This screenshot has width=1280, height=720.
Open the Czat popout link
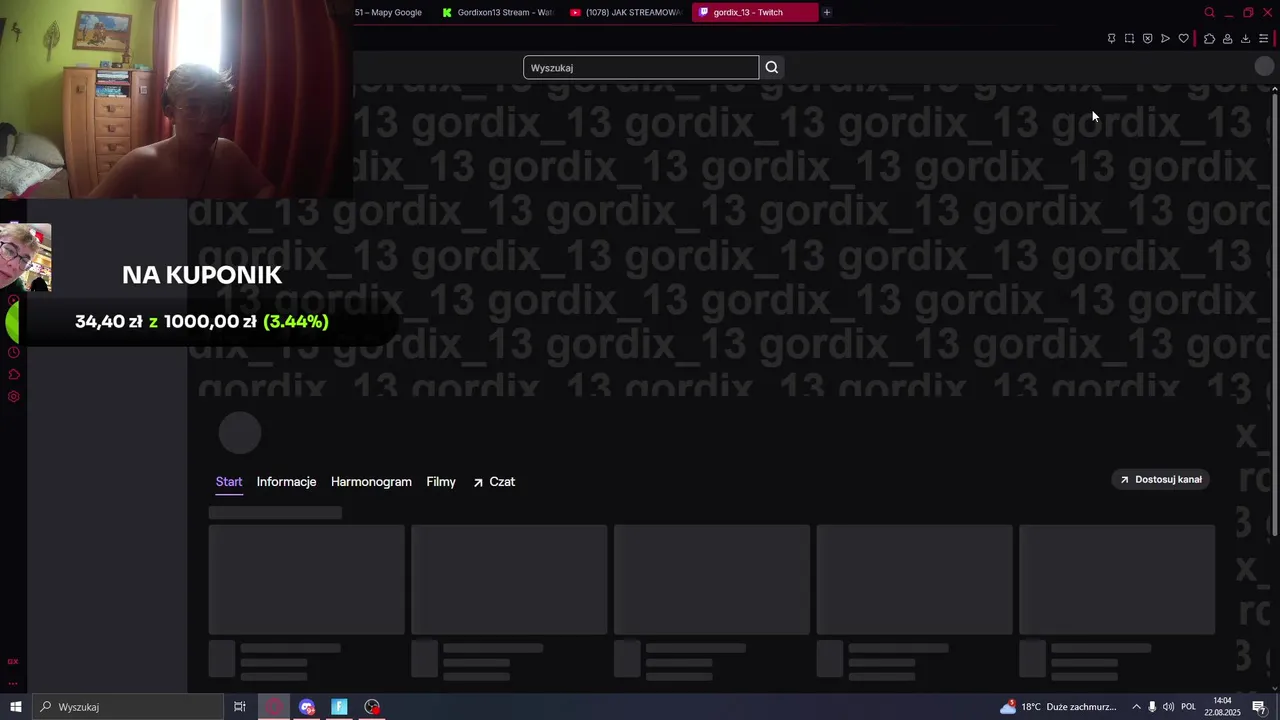(494, 482)
